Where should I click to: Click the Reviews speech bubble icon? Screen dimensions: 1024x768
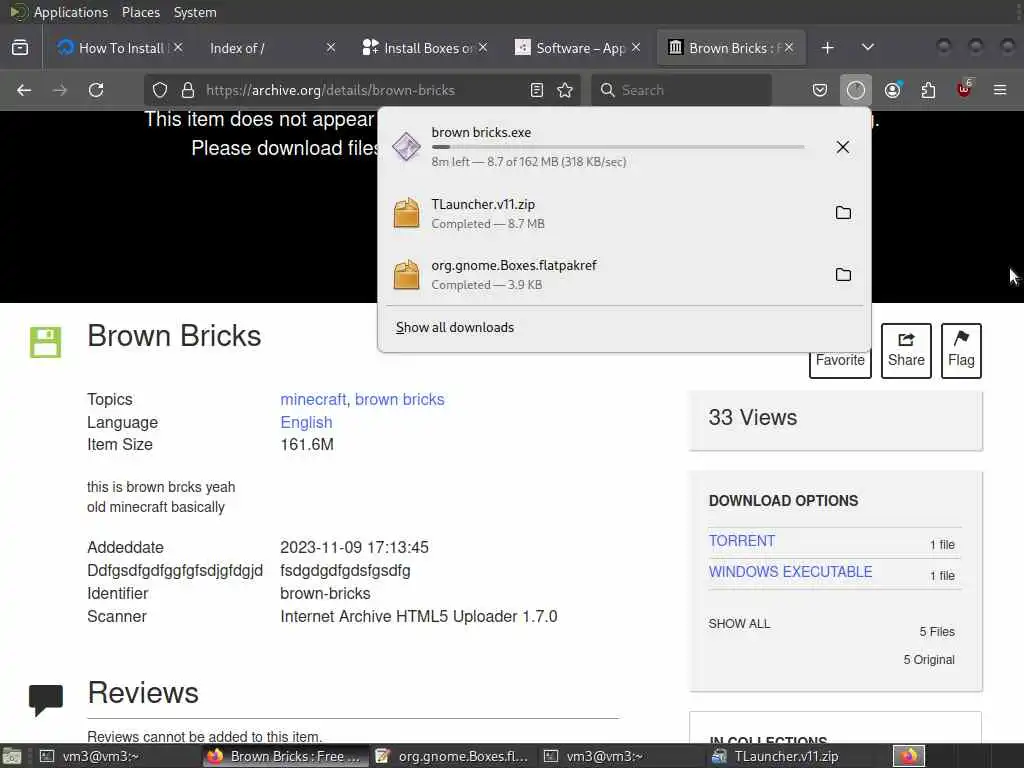click(x=46, y=700)
